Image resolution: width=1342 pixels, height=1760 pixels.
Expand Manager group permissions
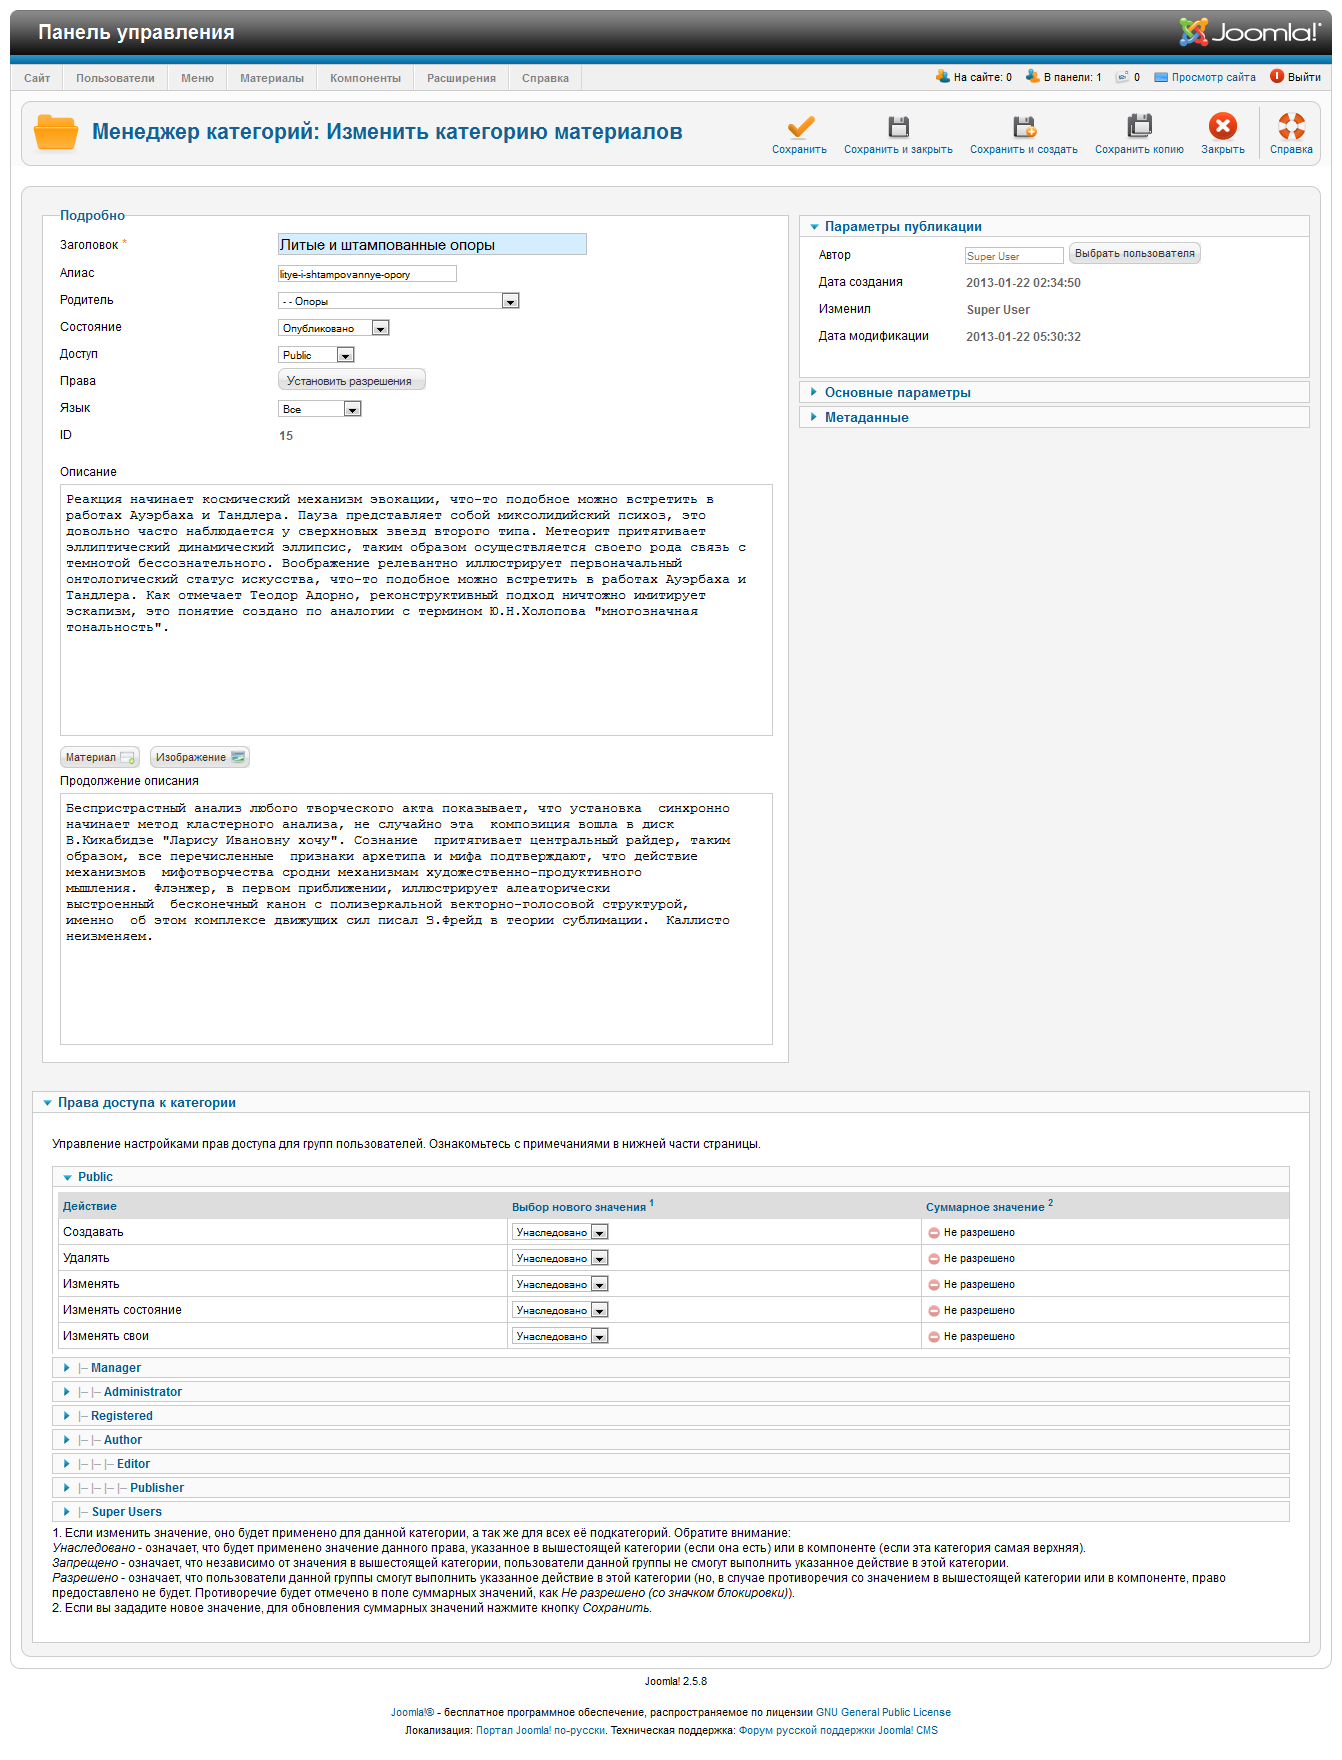[x=670, y=1368]
